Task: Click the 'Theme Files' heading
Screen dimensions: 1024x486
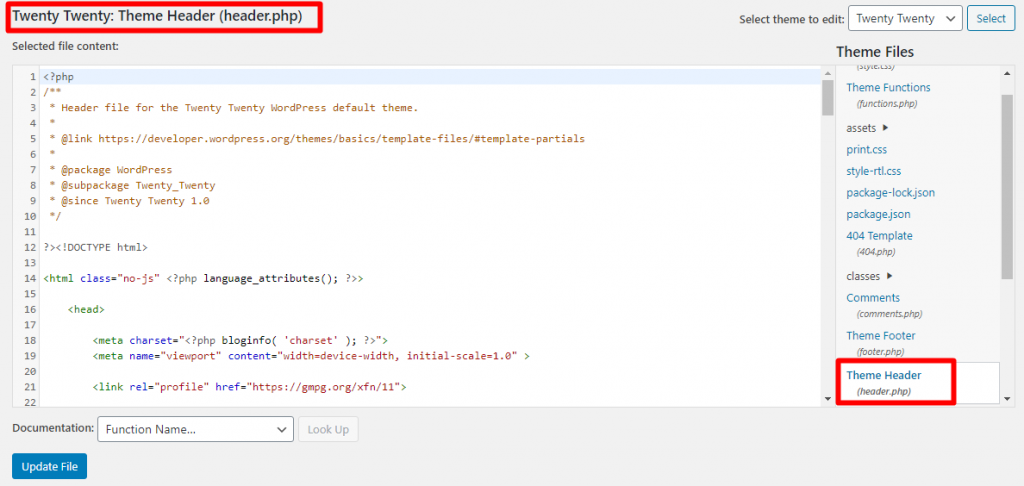Action: click(x=875, y=52)
